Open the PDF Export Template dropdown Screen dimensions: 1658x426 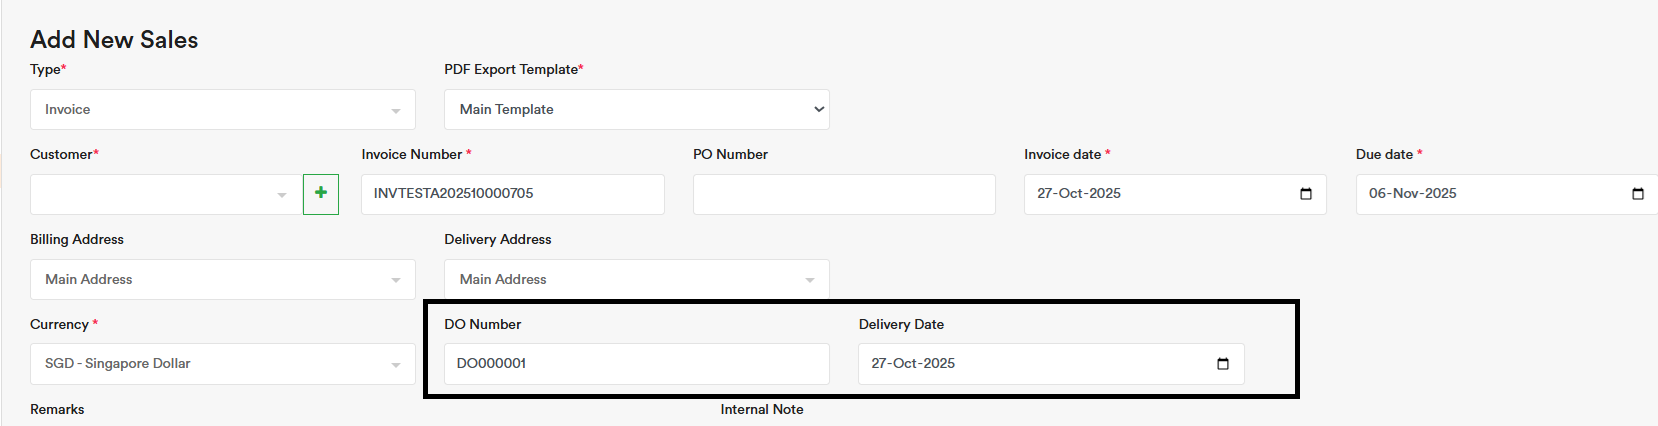636,110
